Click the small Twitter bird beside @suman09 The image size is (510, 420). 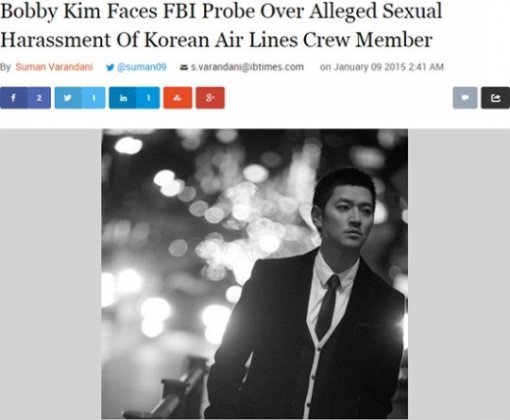[x=110, y=68]
